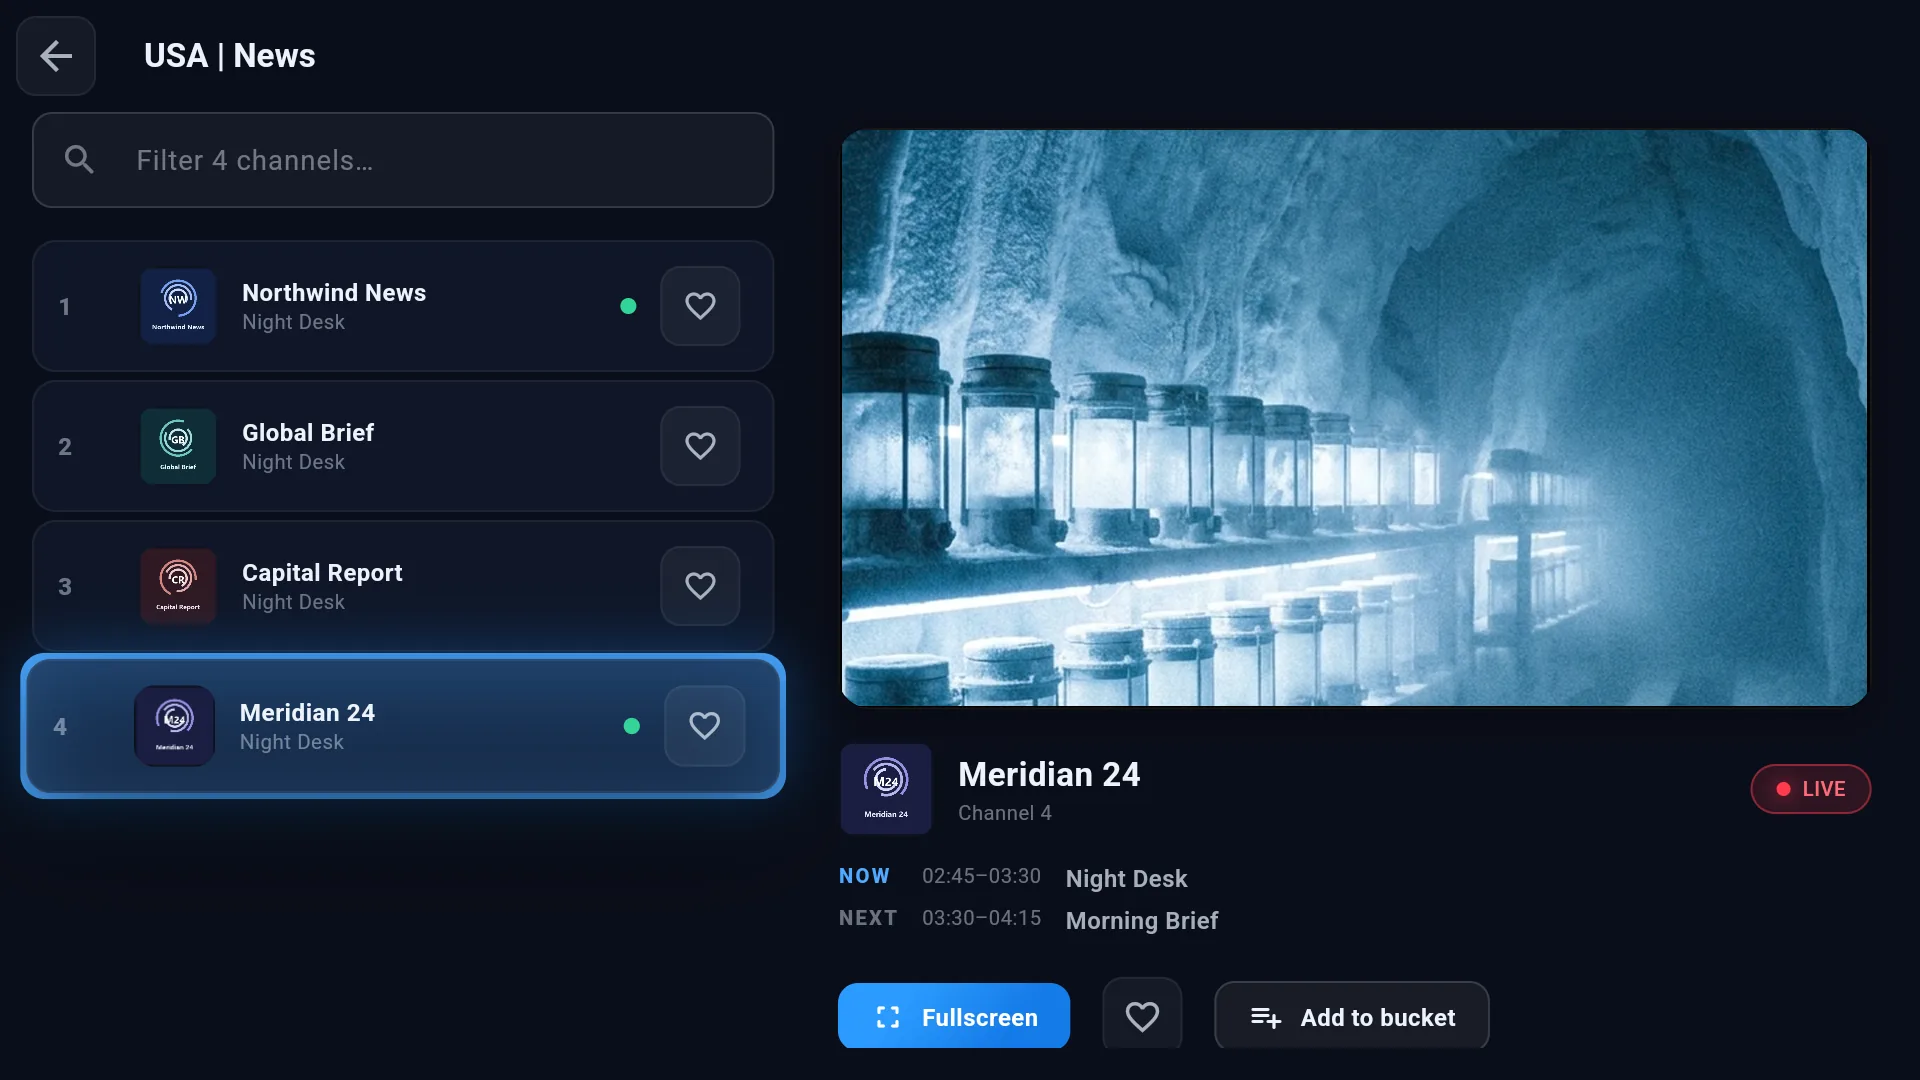This screenshot has height=1080, width=1920.
Task: Click Night Desk under Global Brief
Action: (x=293, y=462)
